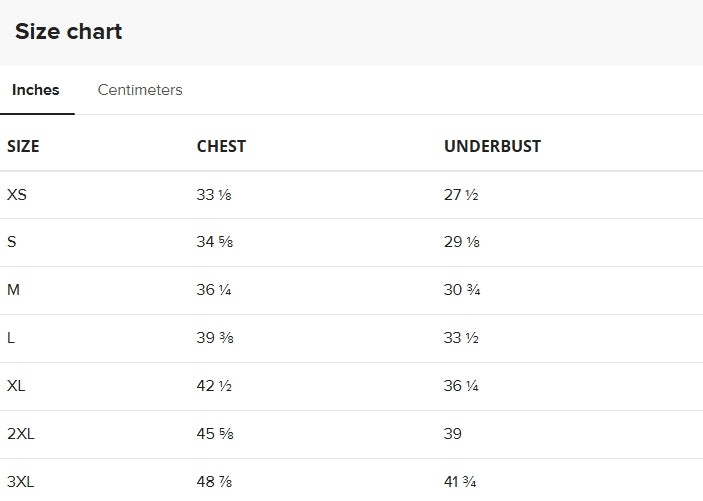Select the Inches tab

point(36,90)
